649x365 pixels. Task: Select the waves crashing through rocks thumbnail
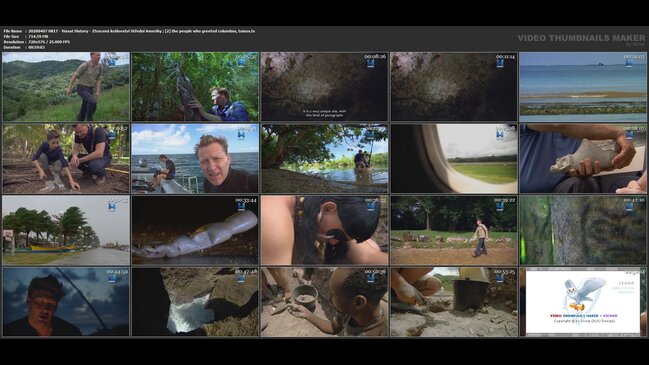tap(195, 302)
